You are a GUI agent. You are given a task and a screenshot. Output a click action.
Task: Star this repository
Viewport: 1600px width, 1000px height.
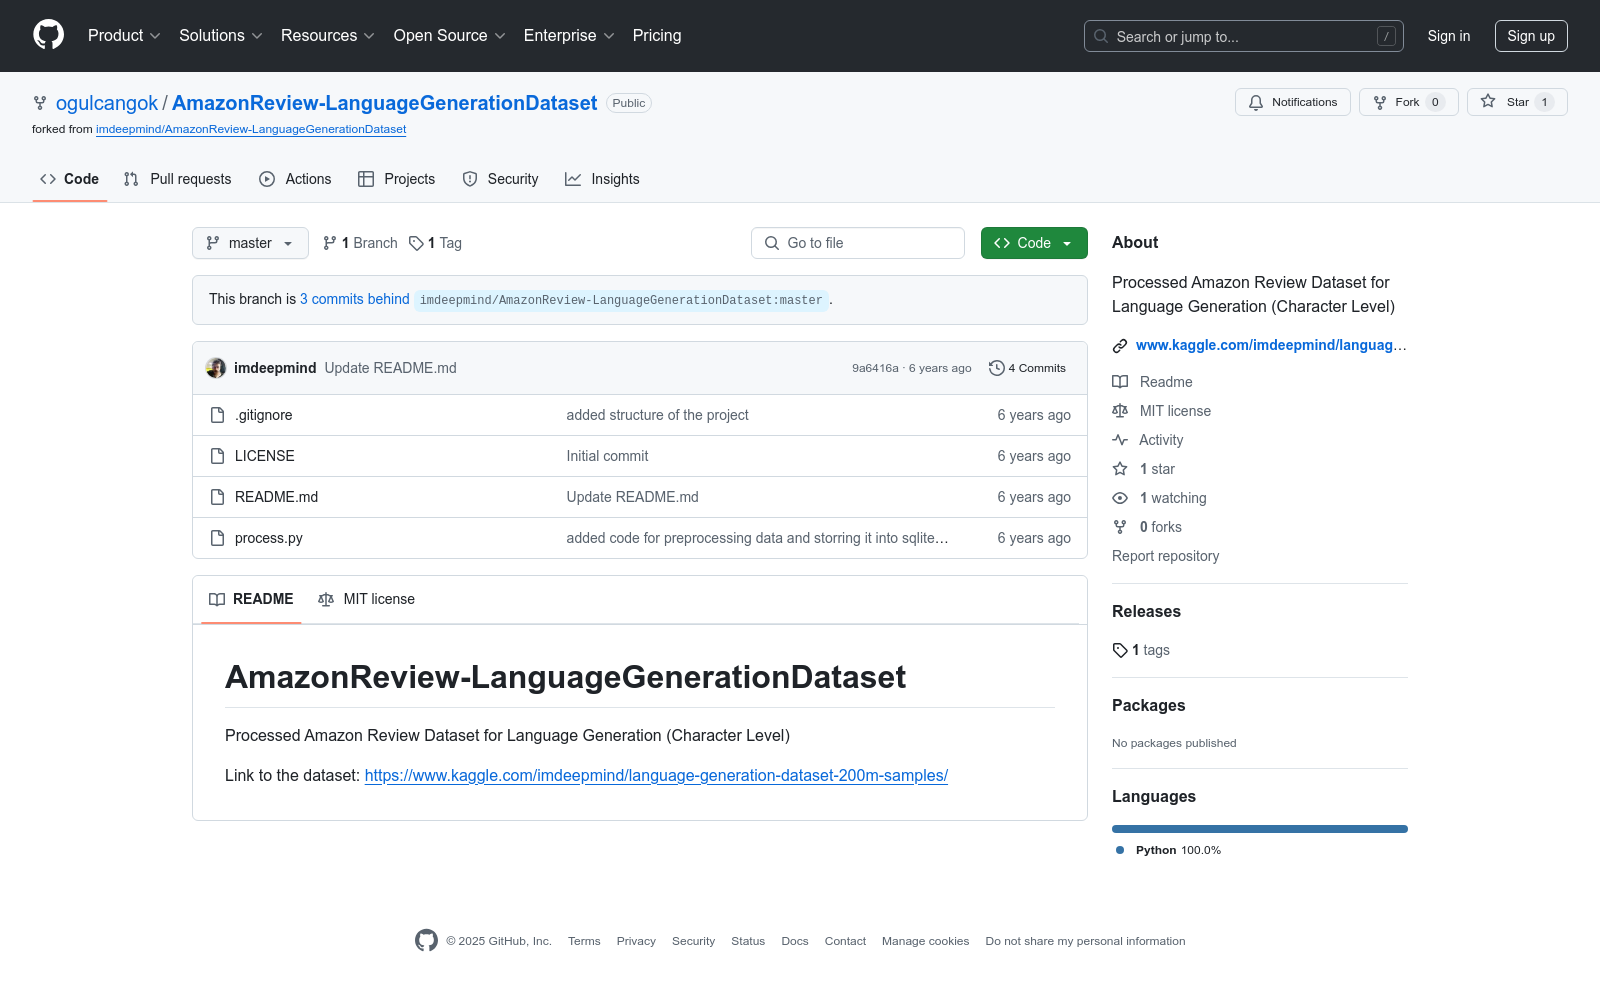tap(1517, 102)
